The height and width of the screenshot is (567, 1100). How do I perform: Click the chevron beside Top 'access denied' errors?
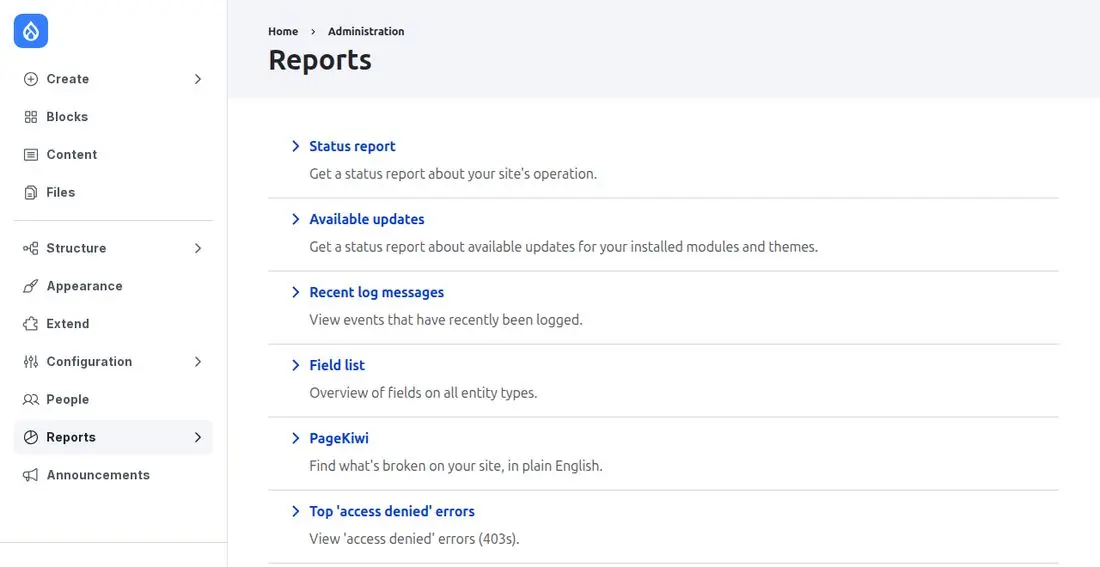click(x=295, y=511)
